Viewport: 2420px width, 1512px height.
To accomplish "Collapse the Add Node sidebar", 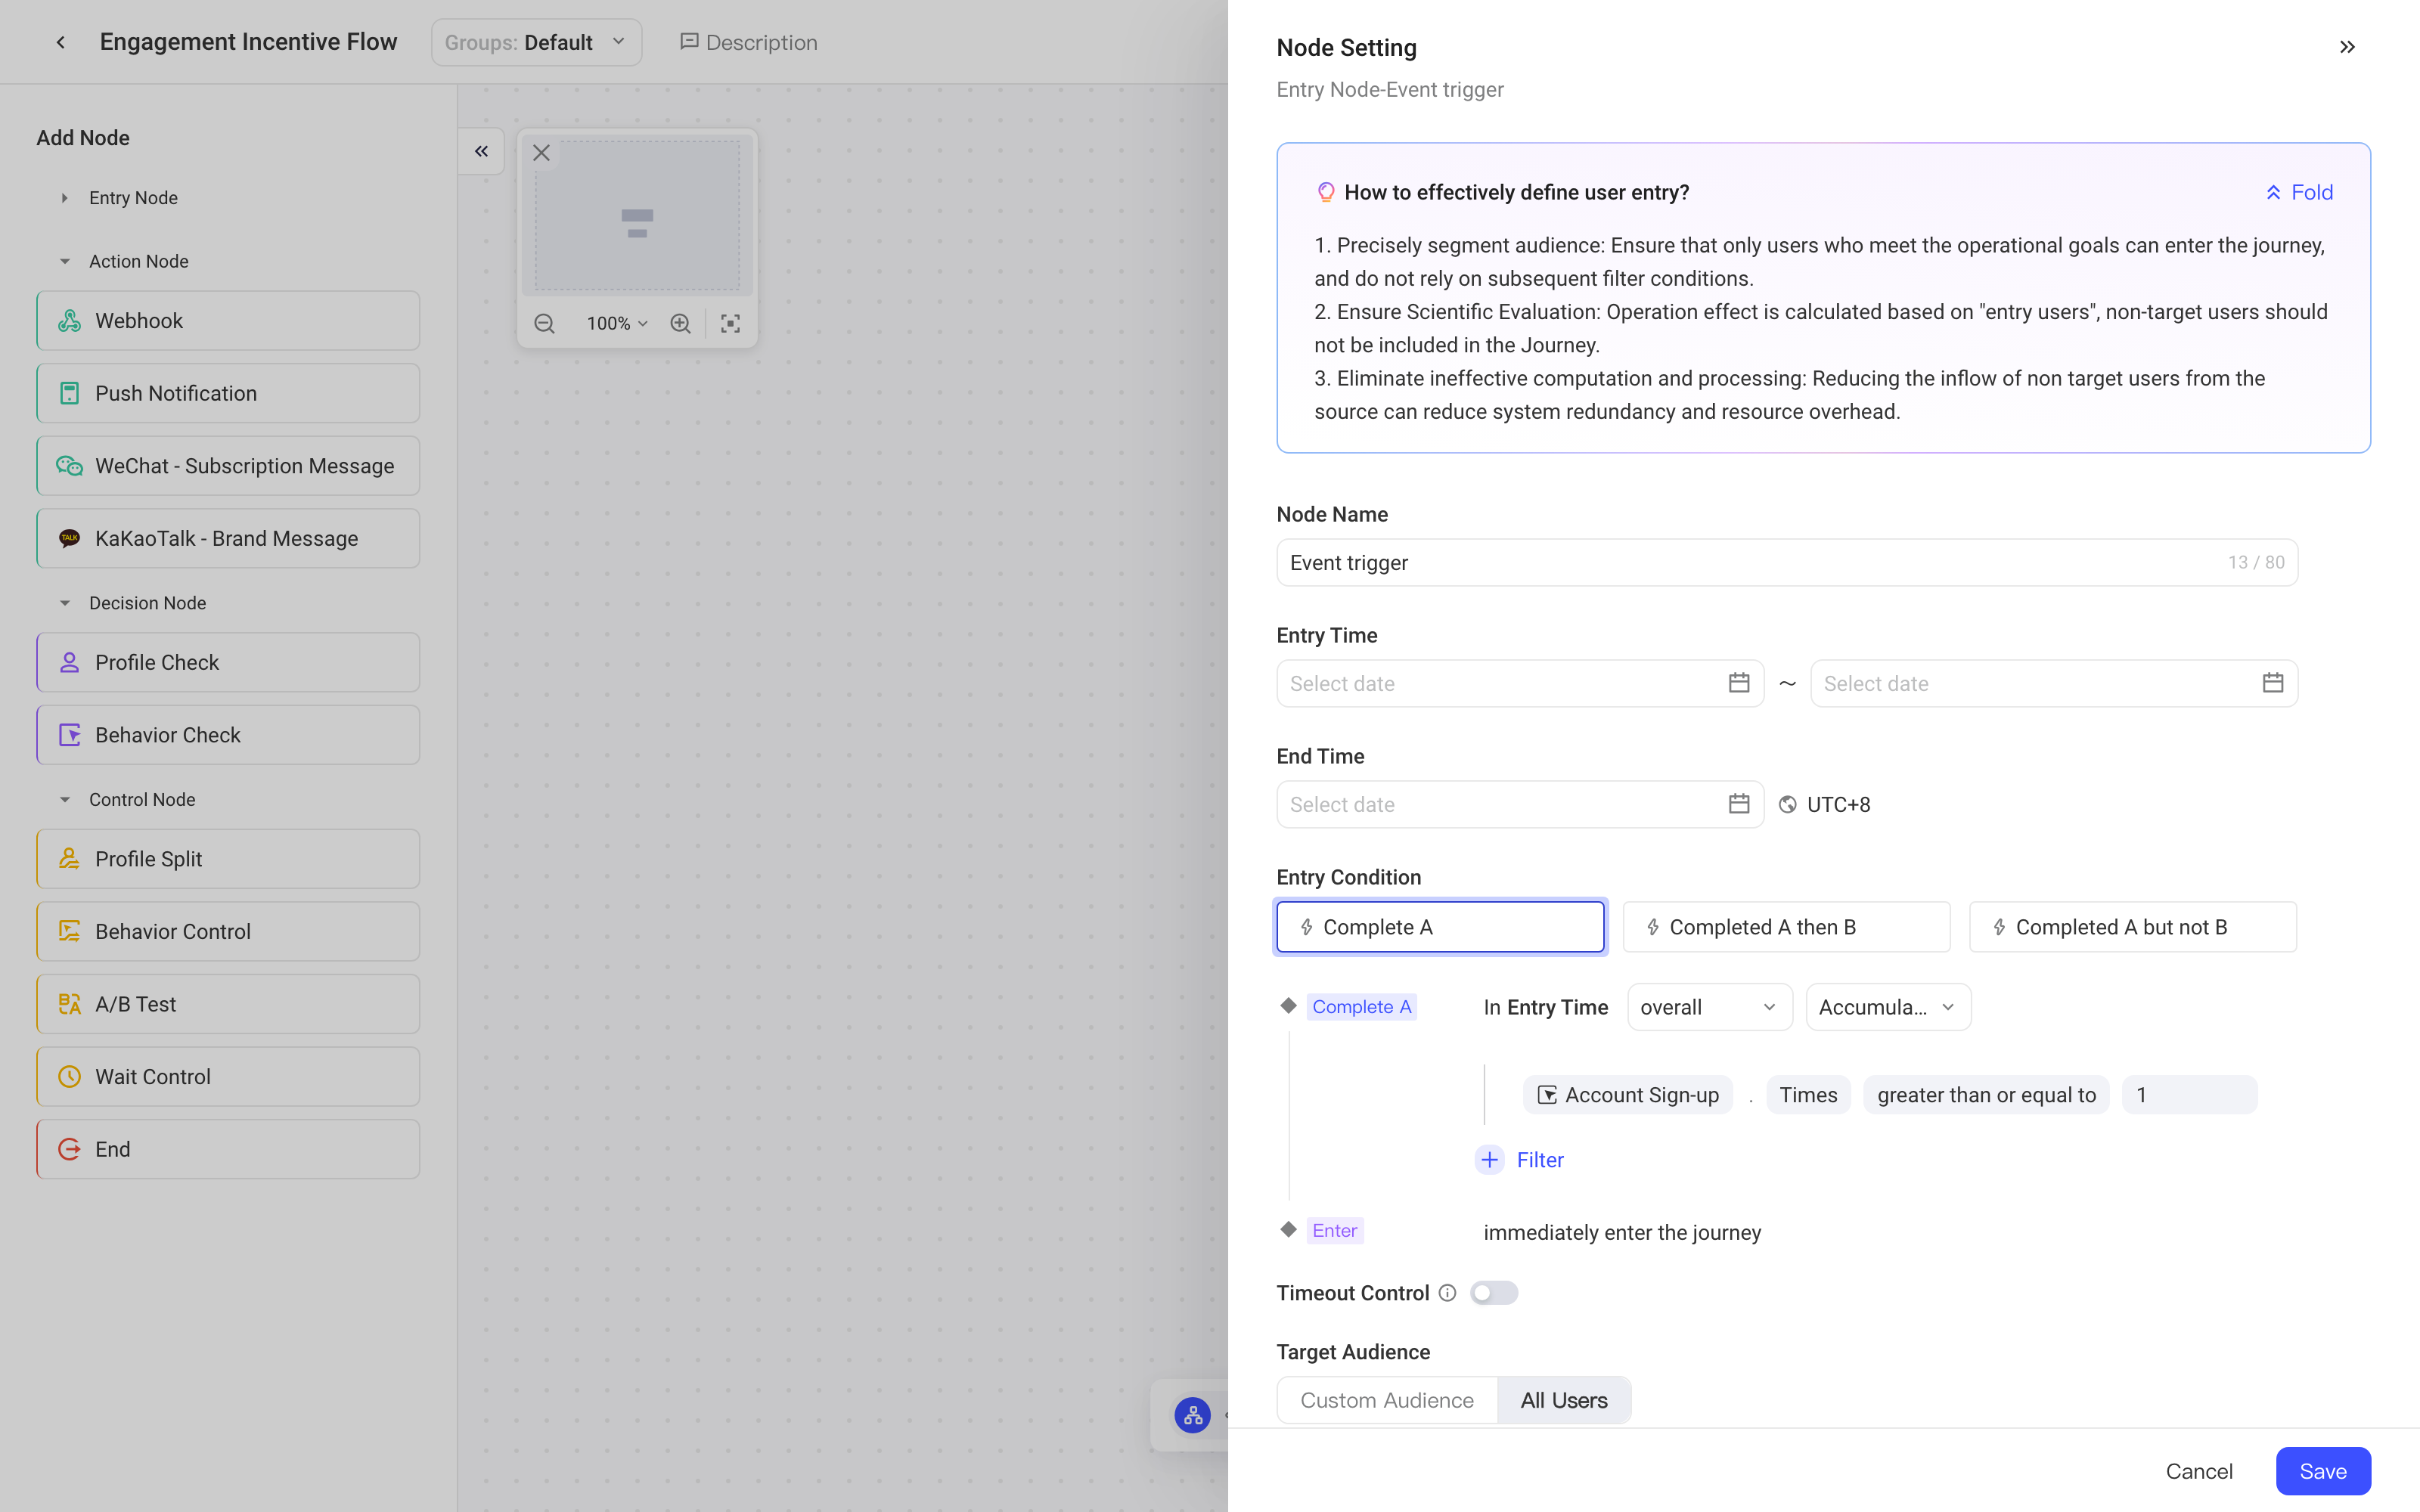I will coord(481,151).
